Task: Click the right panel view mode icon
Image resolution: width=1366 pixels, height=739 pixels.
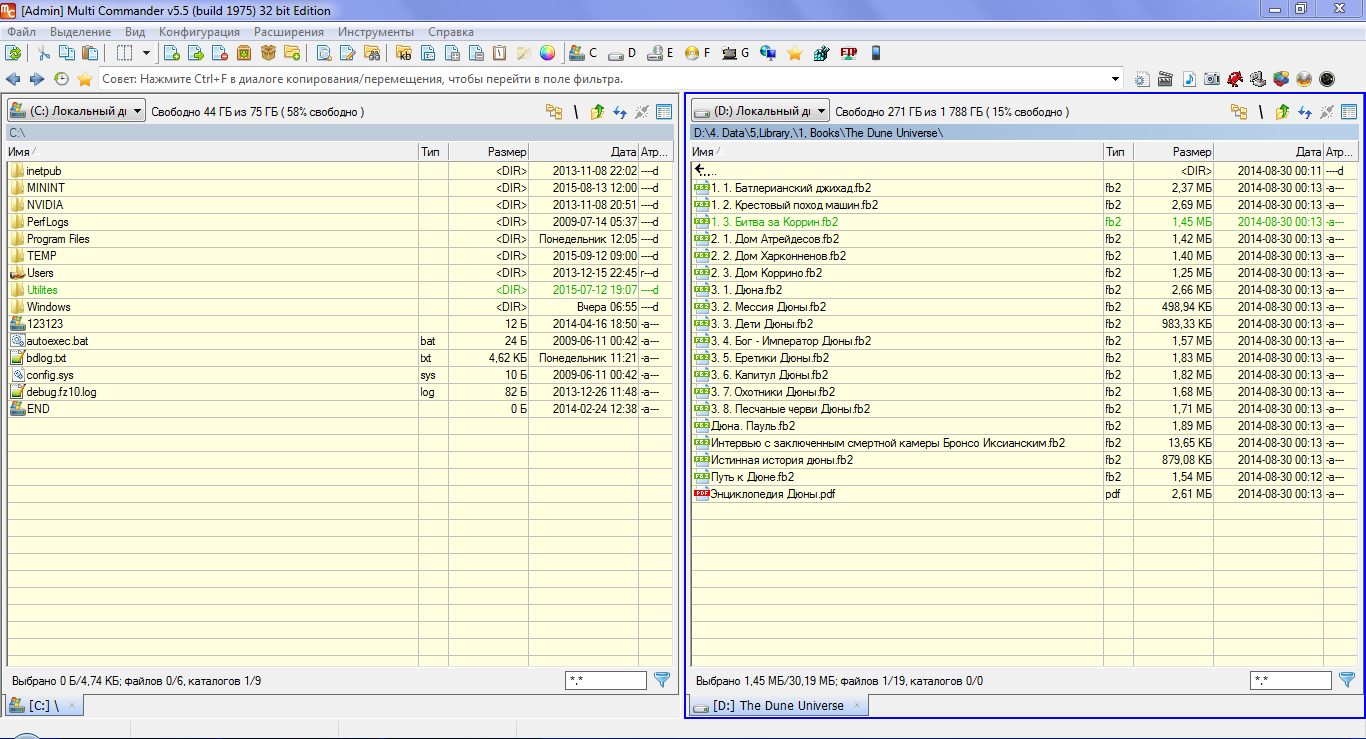Action: (1349, 112)
